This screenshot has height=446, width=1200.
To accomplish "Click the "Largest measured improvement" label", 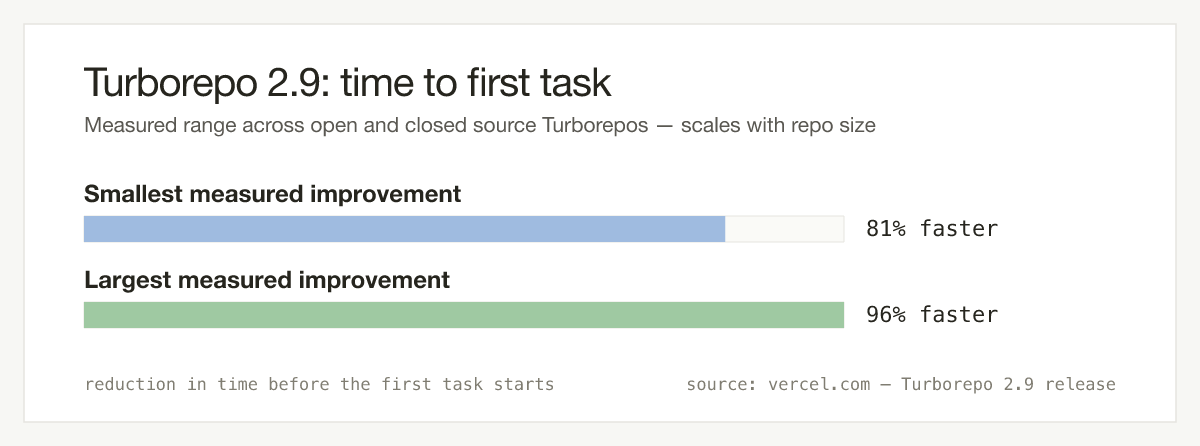I will 267,280.
